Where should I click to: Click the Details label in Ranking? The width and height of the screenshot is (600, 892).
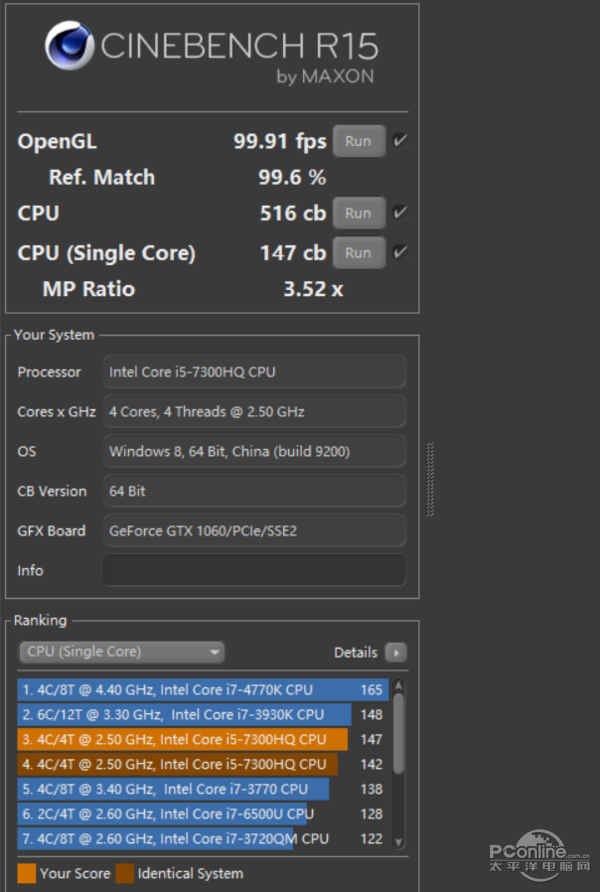point(355,653)
